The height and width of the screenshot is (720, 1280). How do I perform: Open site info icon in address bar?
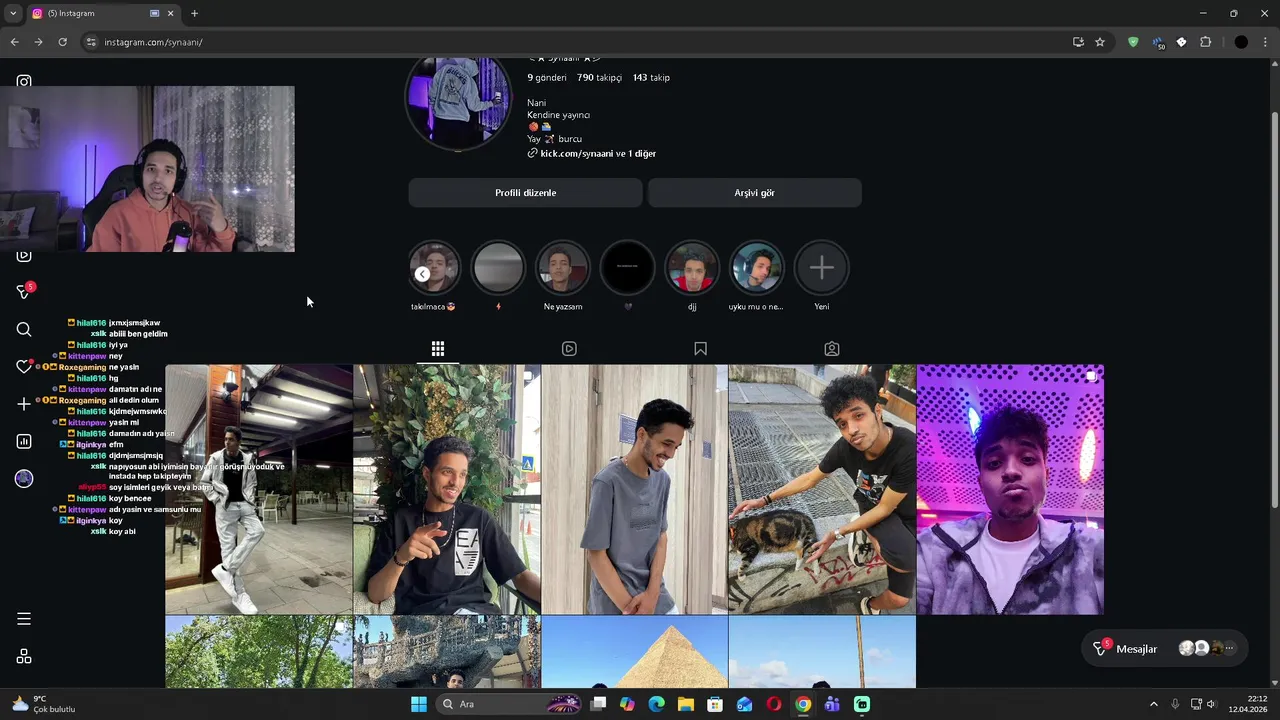(x=91, y=42)
